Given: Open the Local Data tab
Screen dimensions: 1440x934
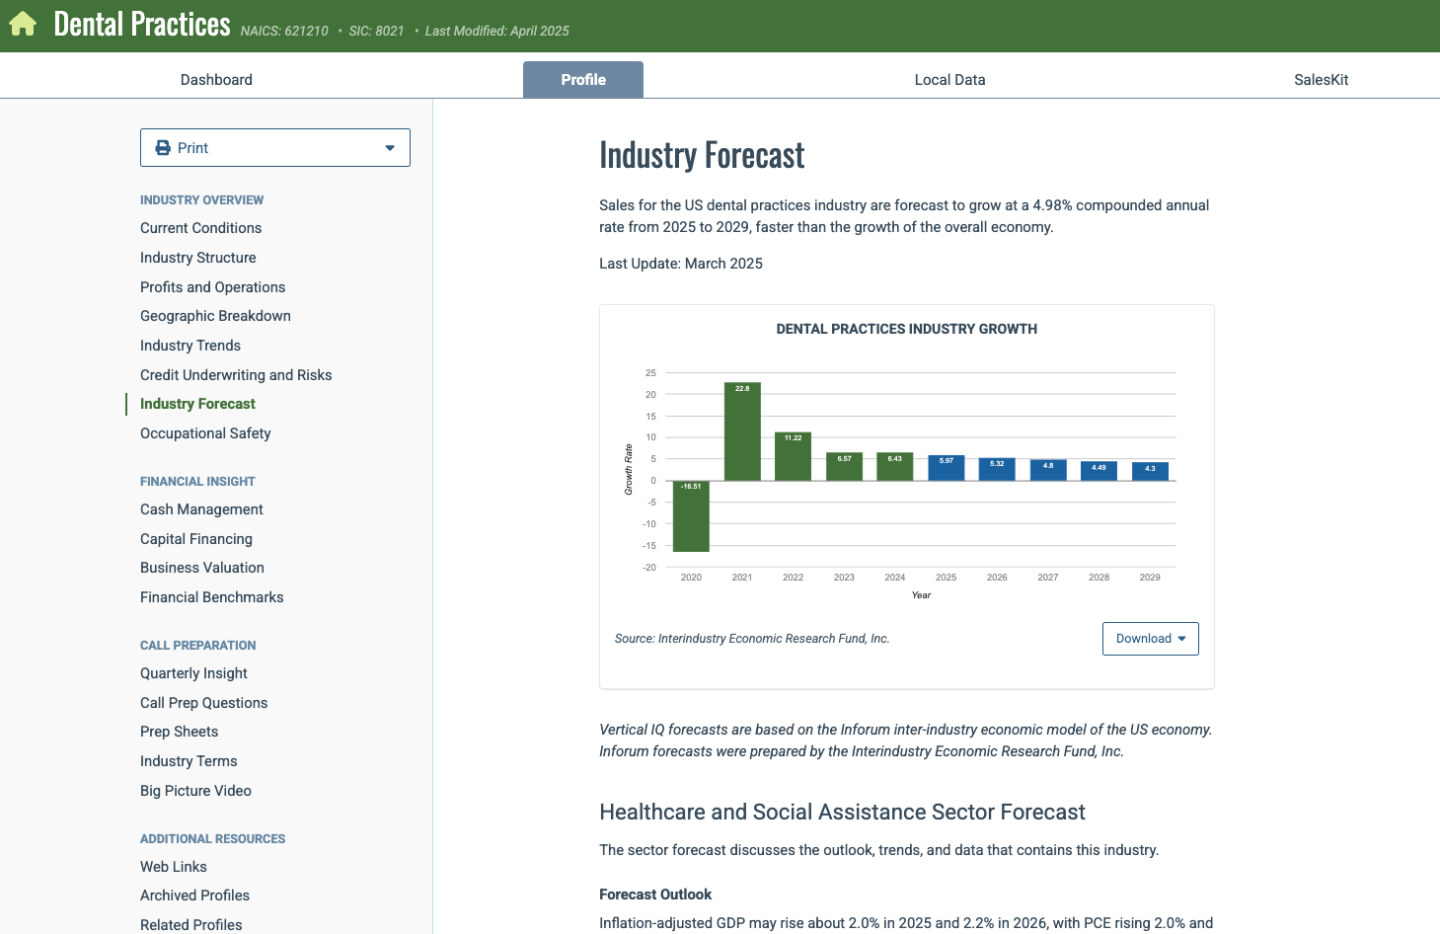Looking at the screenshot, I should pos(949,80).
